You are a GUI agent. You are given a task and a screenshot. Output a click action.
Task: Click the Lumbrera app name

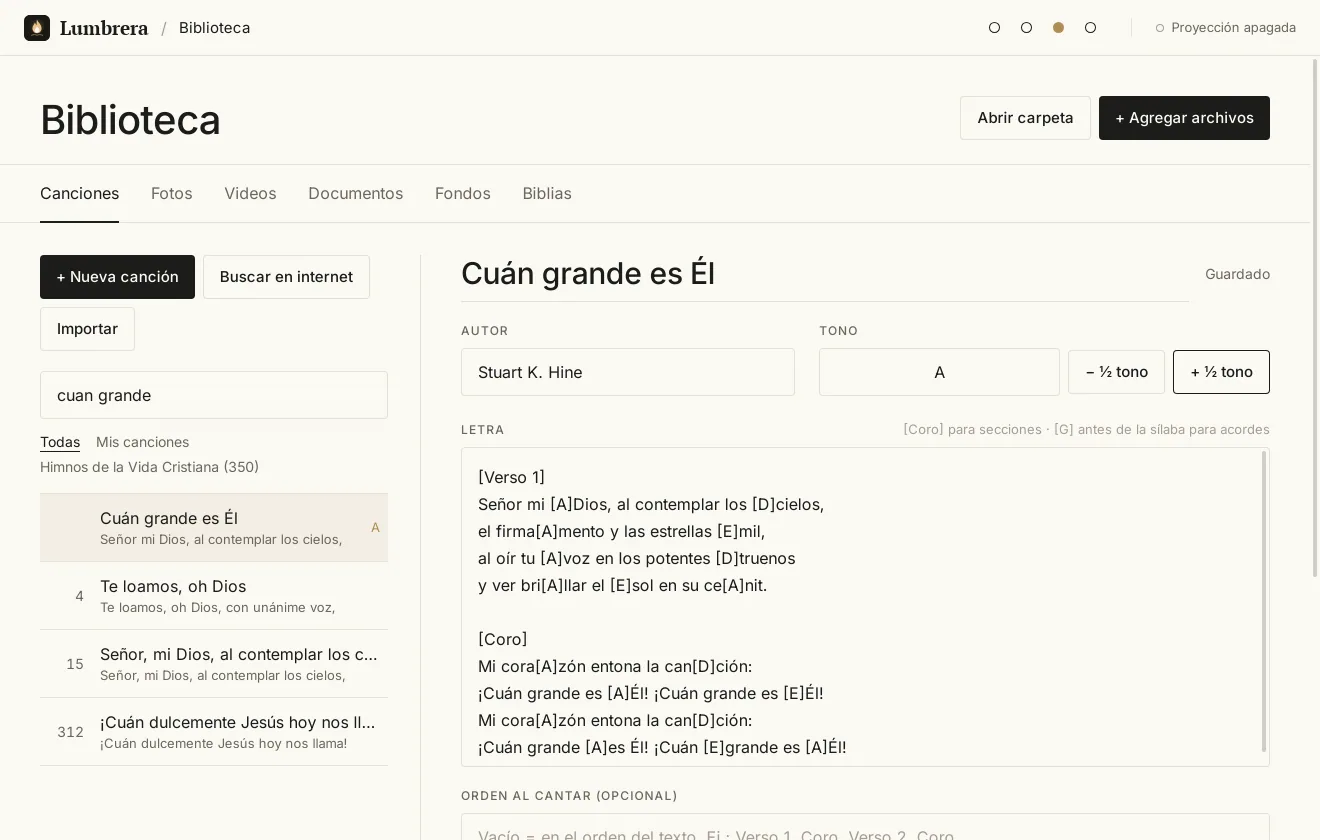(104, 28)
